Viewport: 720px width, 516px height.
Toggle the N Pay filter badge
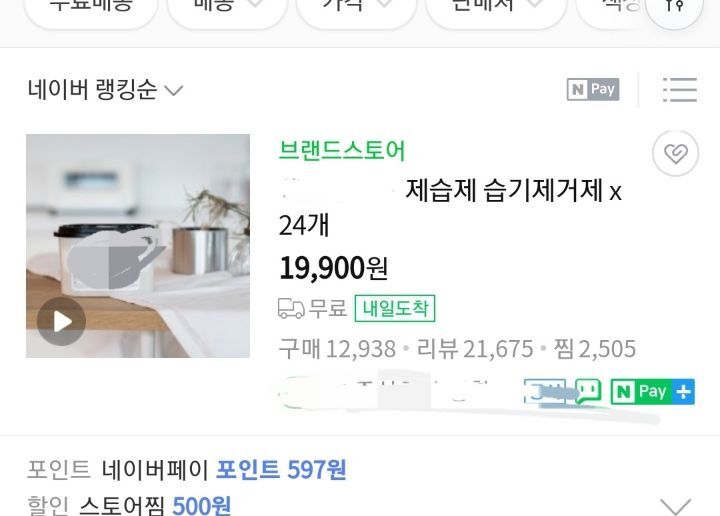click(x=593, y=89)
